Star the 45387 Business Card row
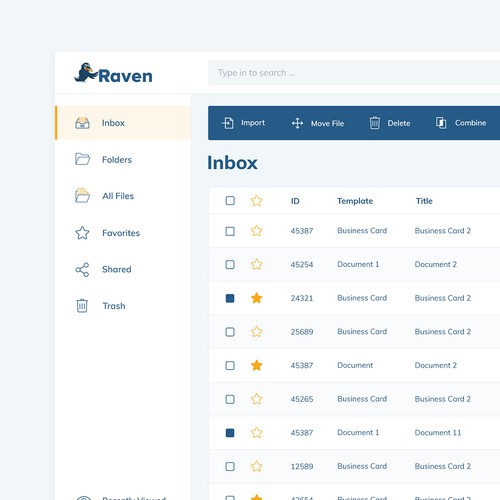 click(257, 231)
